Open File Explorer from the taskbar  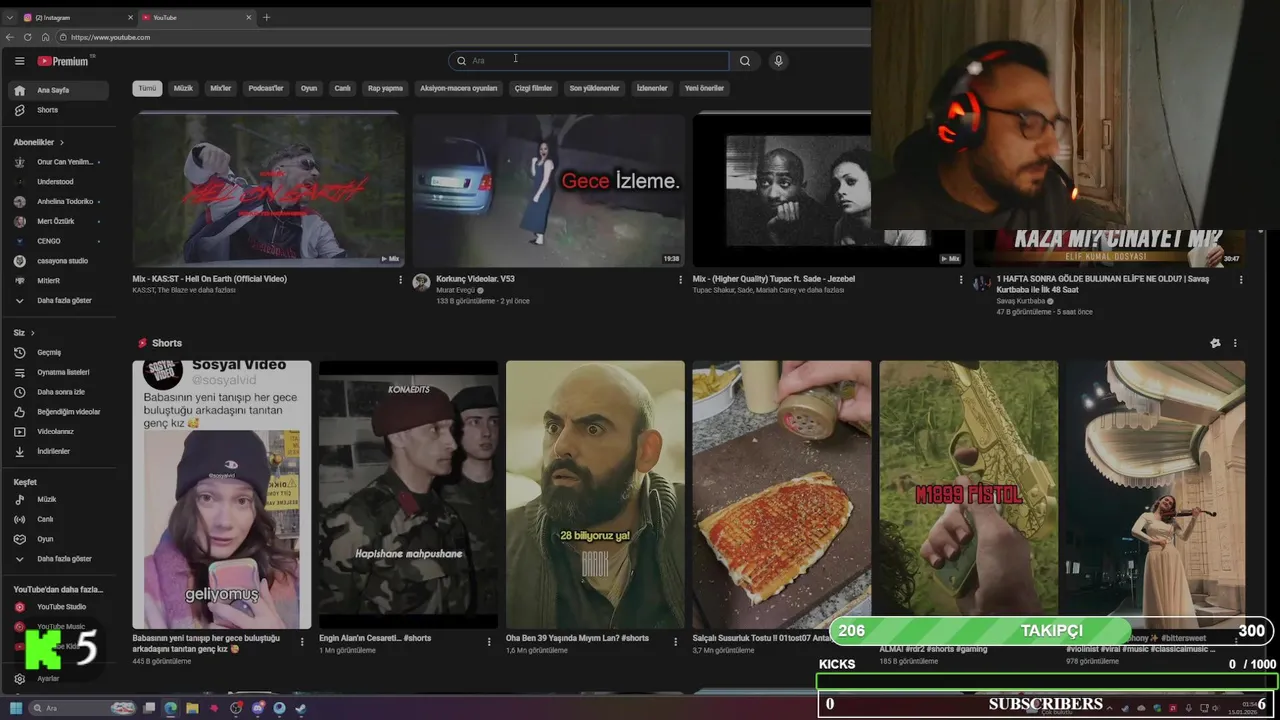tap(192, 708)
